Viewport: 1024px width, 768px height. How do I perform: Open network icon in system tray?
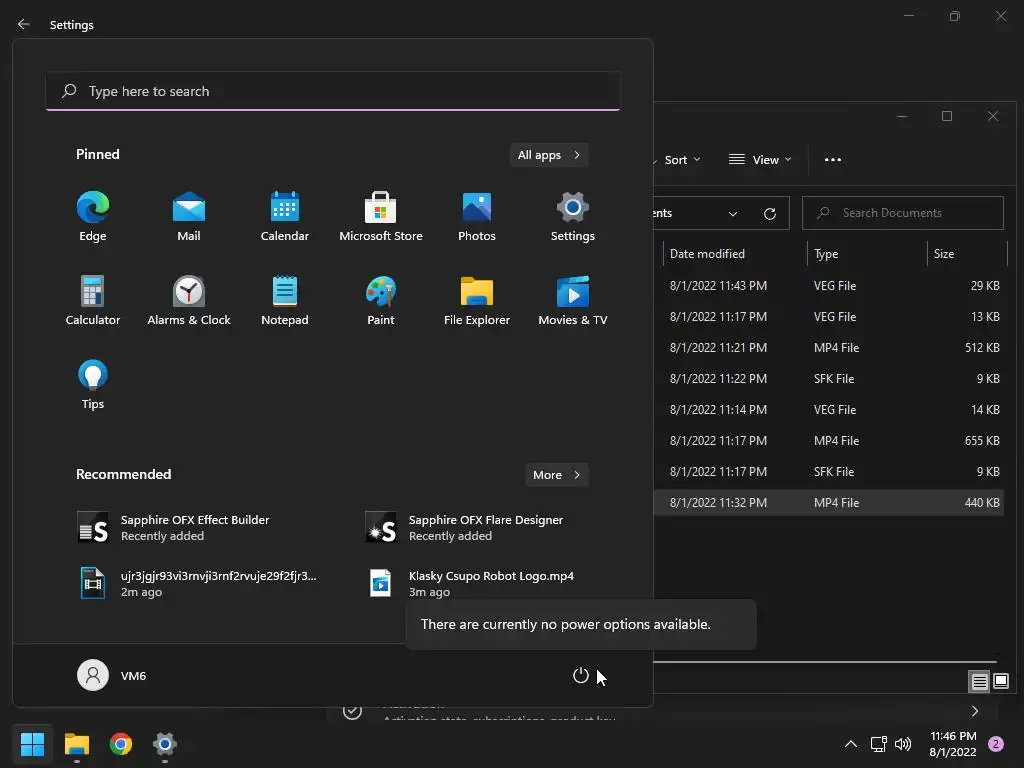tap(878, 744)
